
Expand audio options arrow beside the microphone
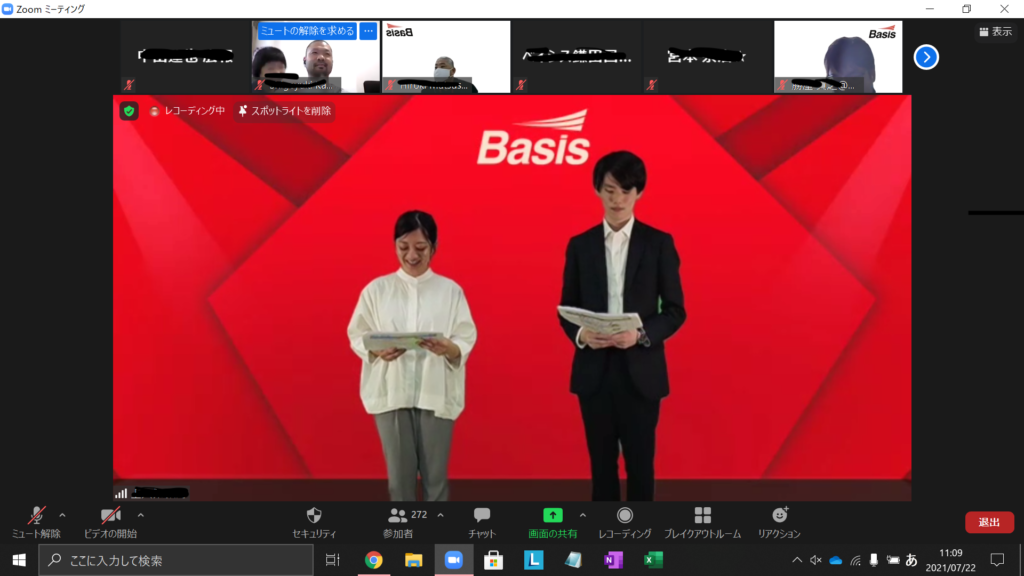(63, 515)
